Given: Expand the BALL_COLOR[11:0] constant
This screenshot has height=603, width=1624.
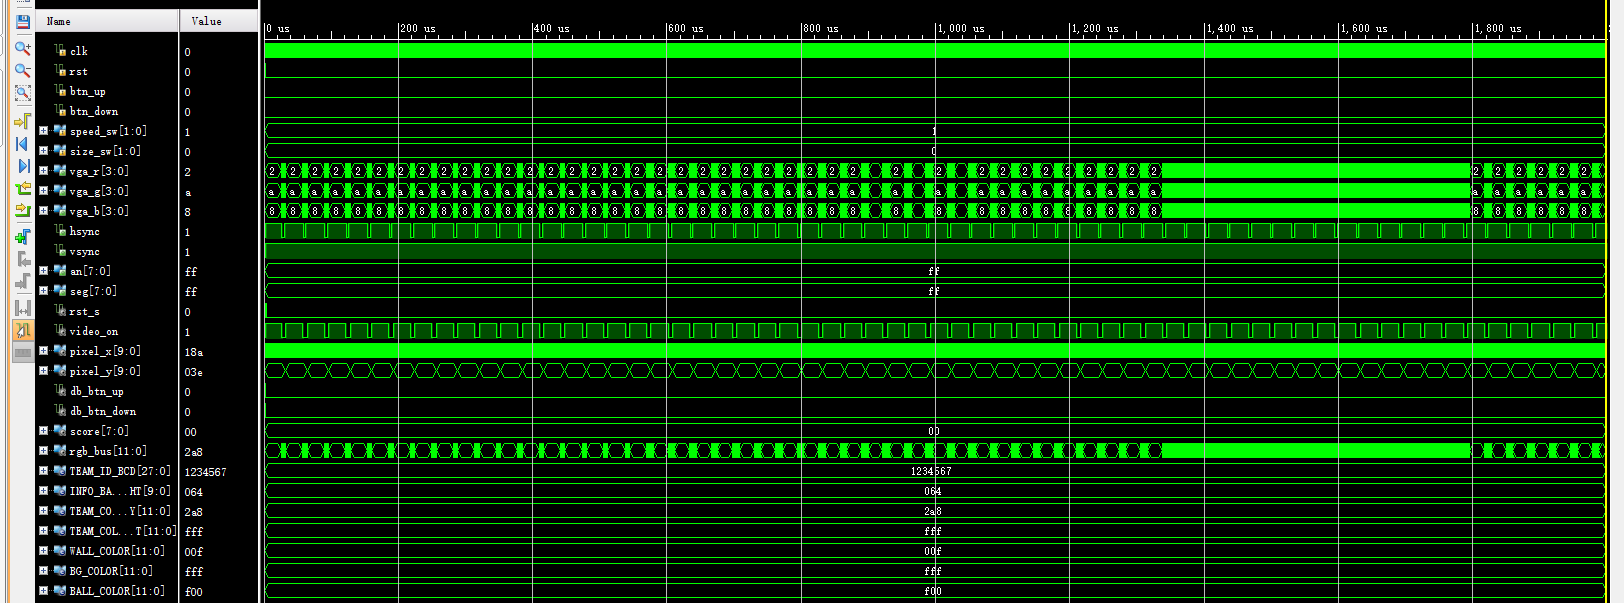Looking at the screenshot, I should 43,591.
